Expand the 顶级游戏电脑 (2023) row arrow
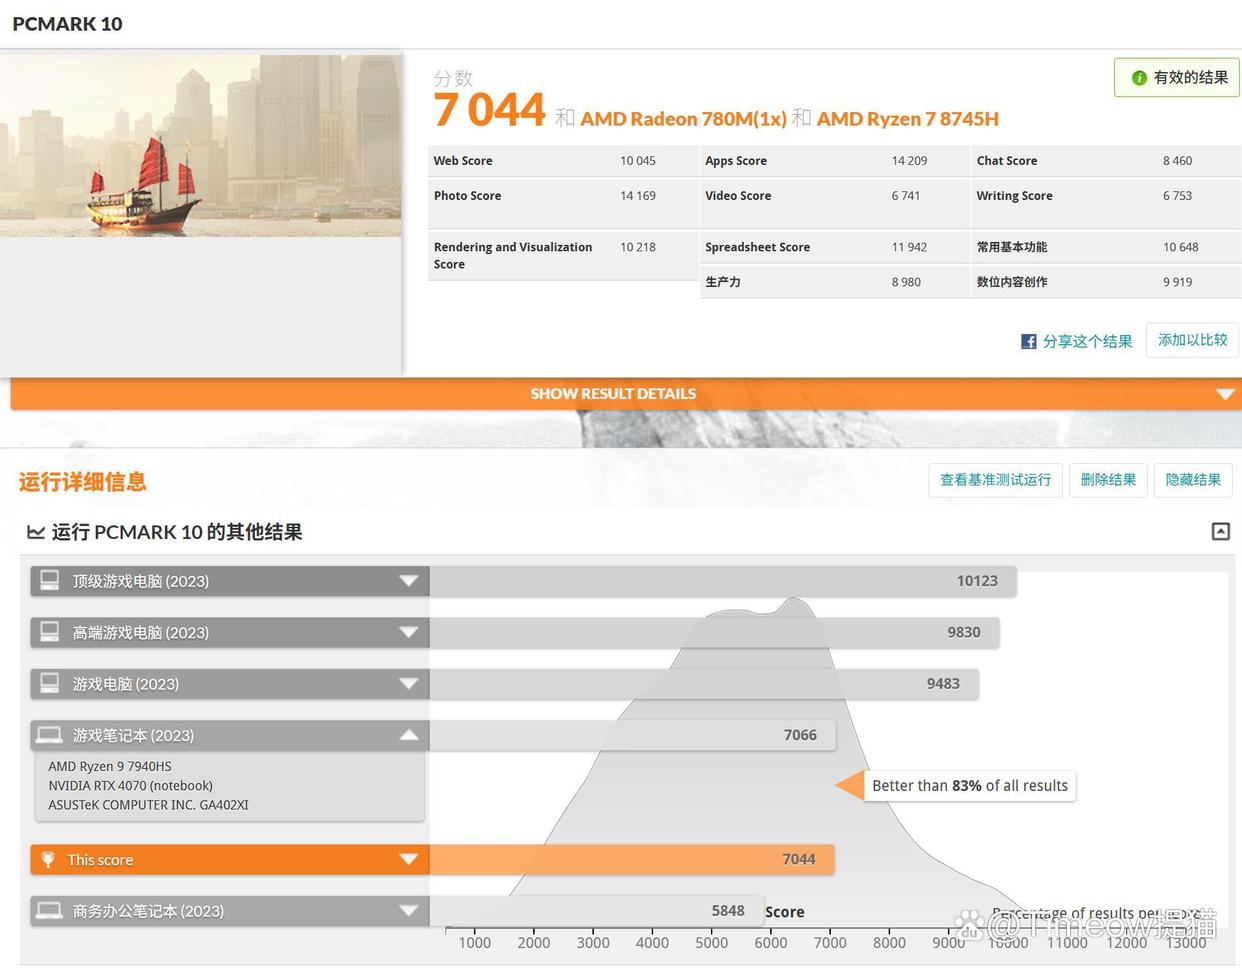 click(x=408, y=581)
